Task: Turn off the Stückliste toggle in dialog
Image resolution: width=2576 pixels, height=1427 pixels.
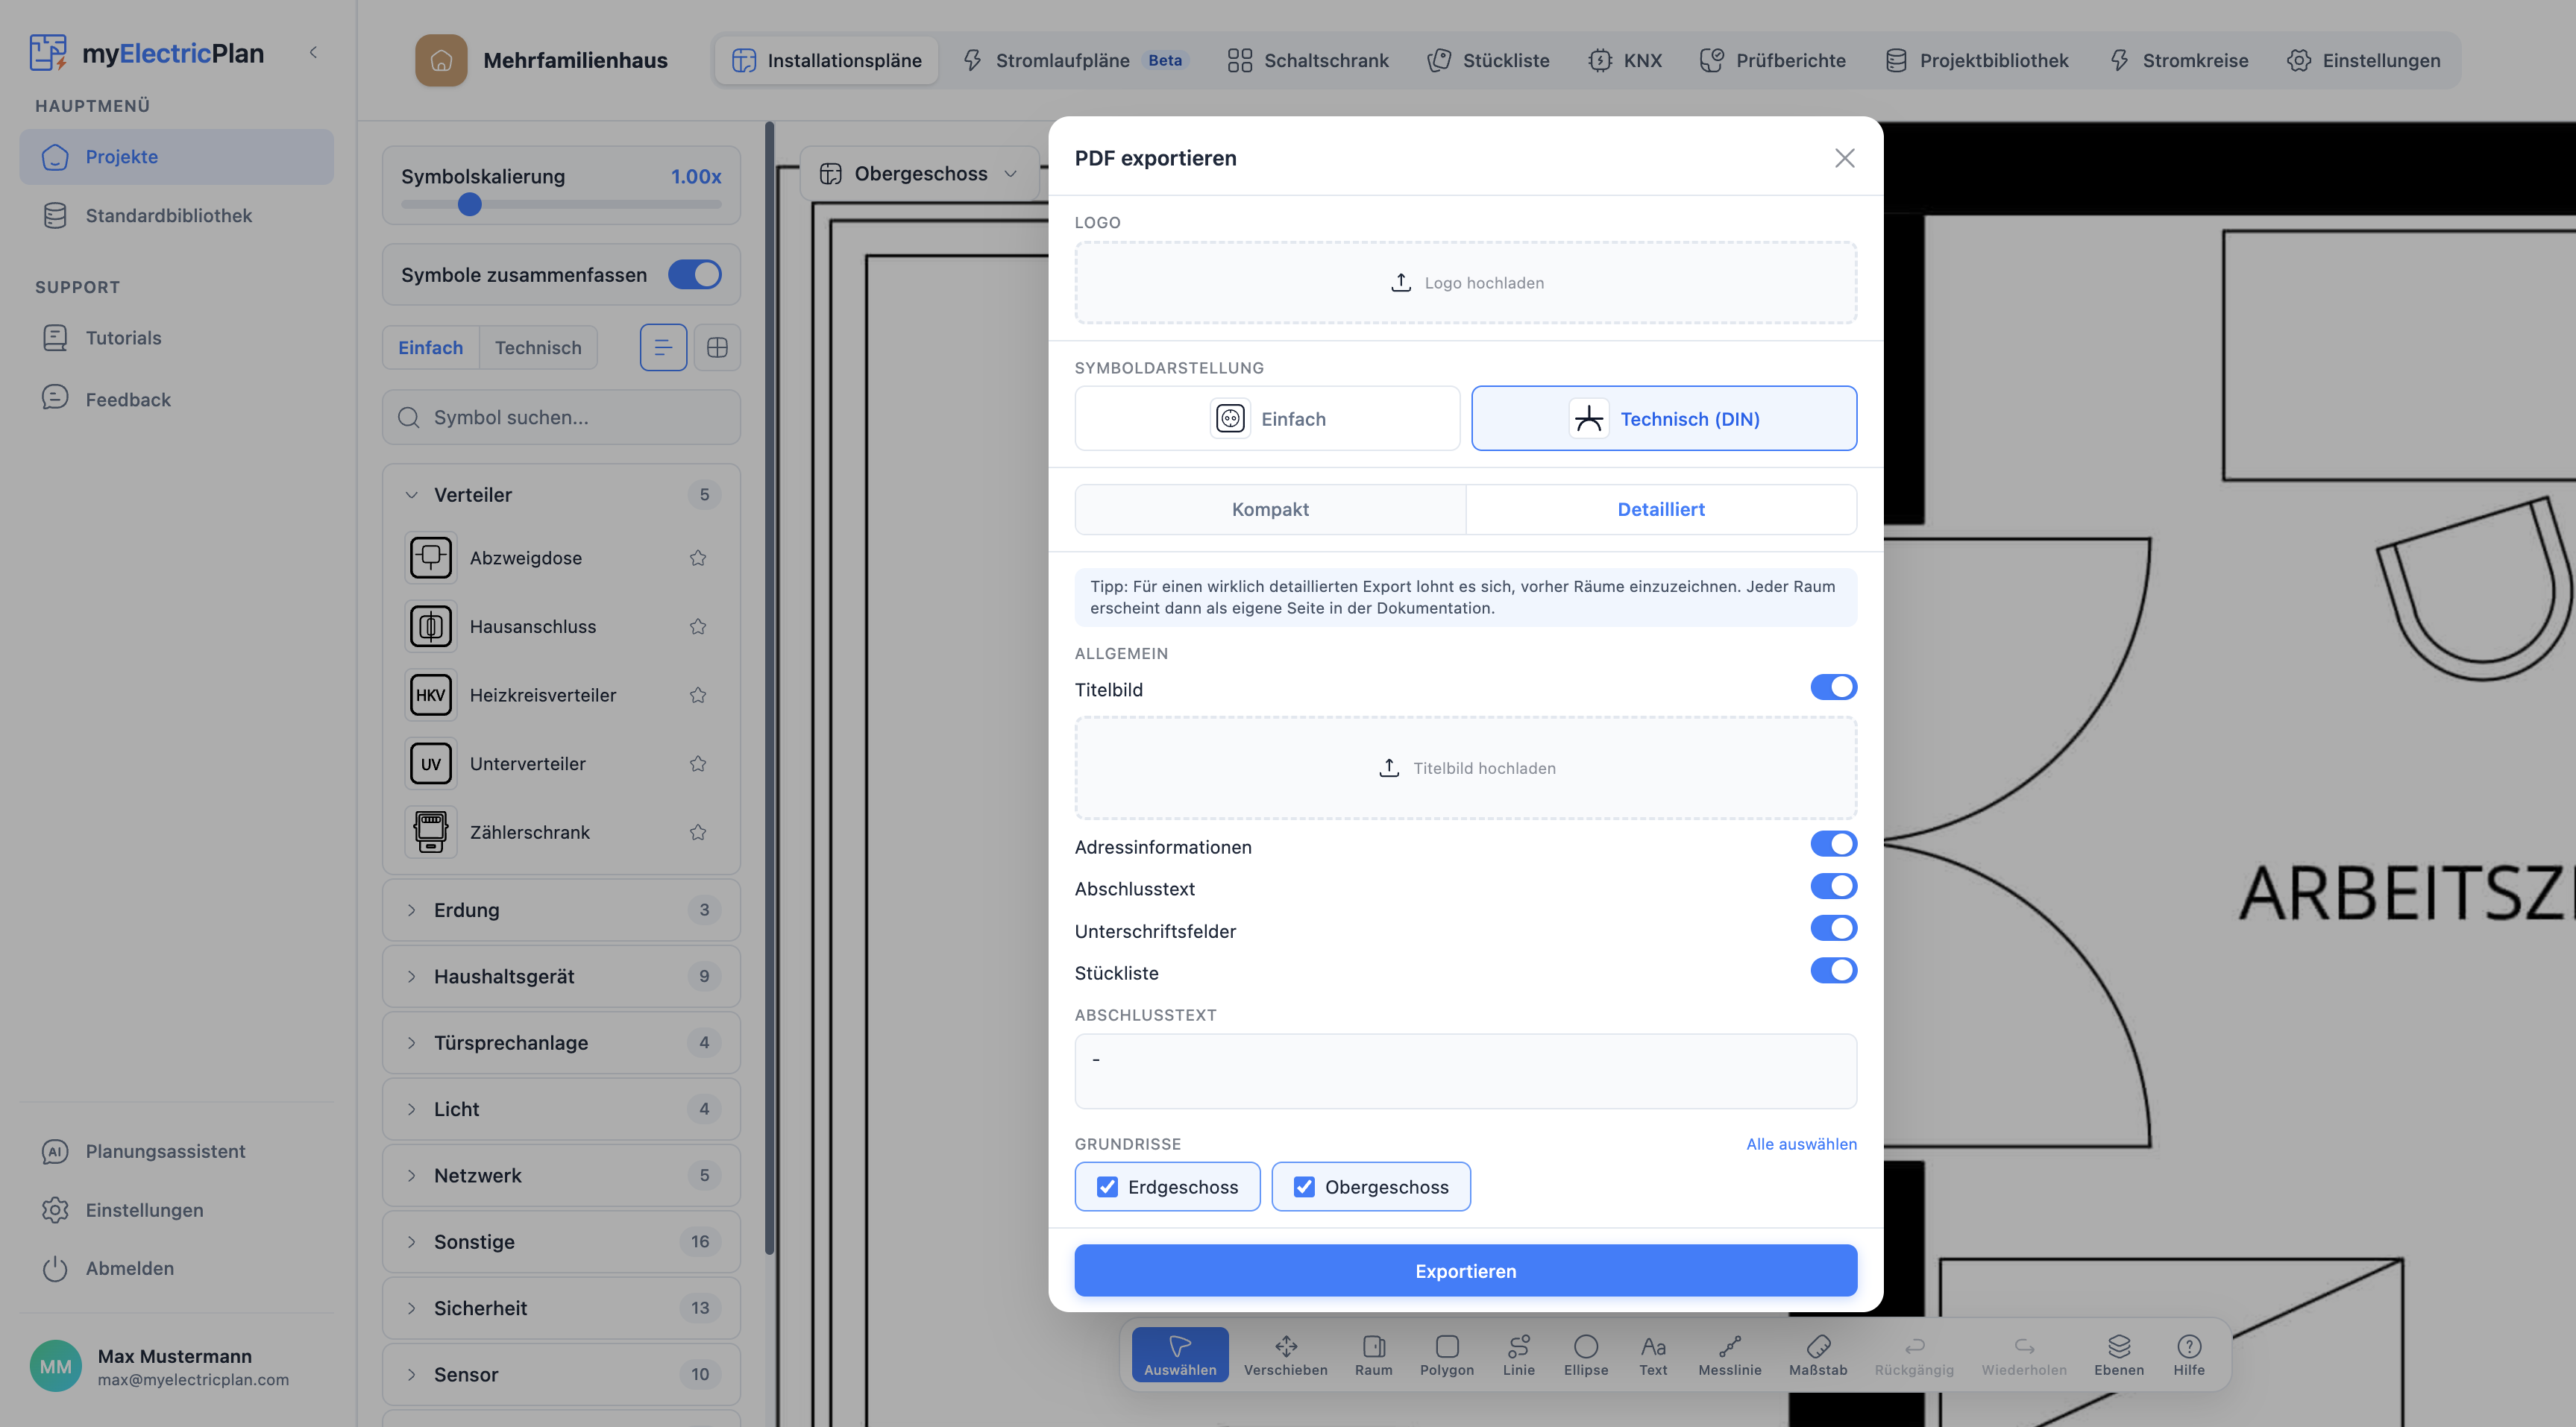Action: click(x=1833, y=970)
